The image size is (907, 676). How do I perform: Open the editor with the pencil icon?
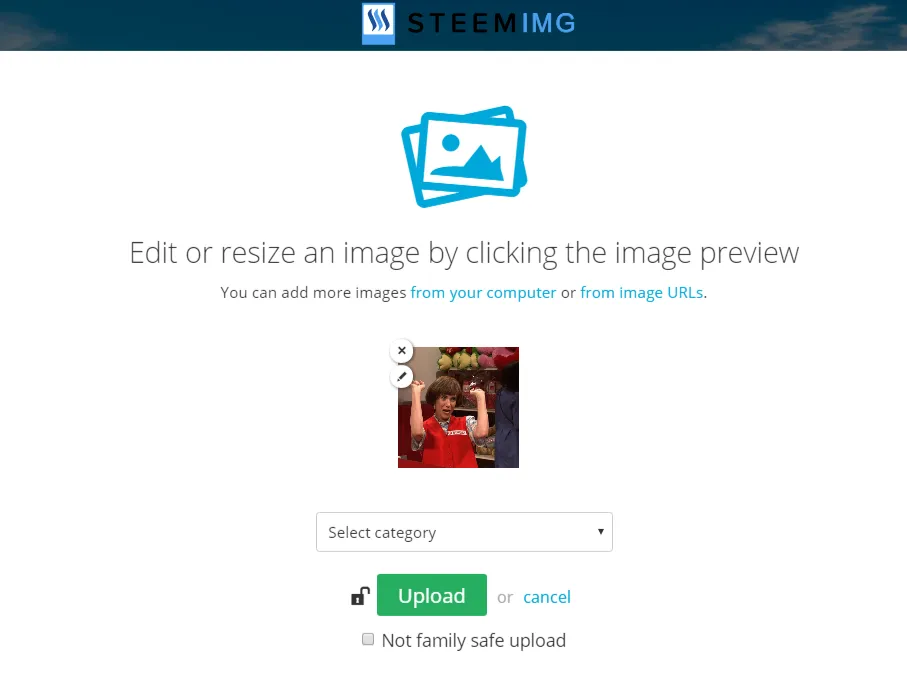402,376
